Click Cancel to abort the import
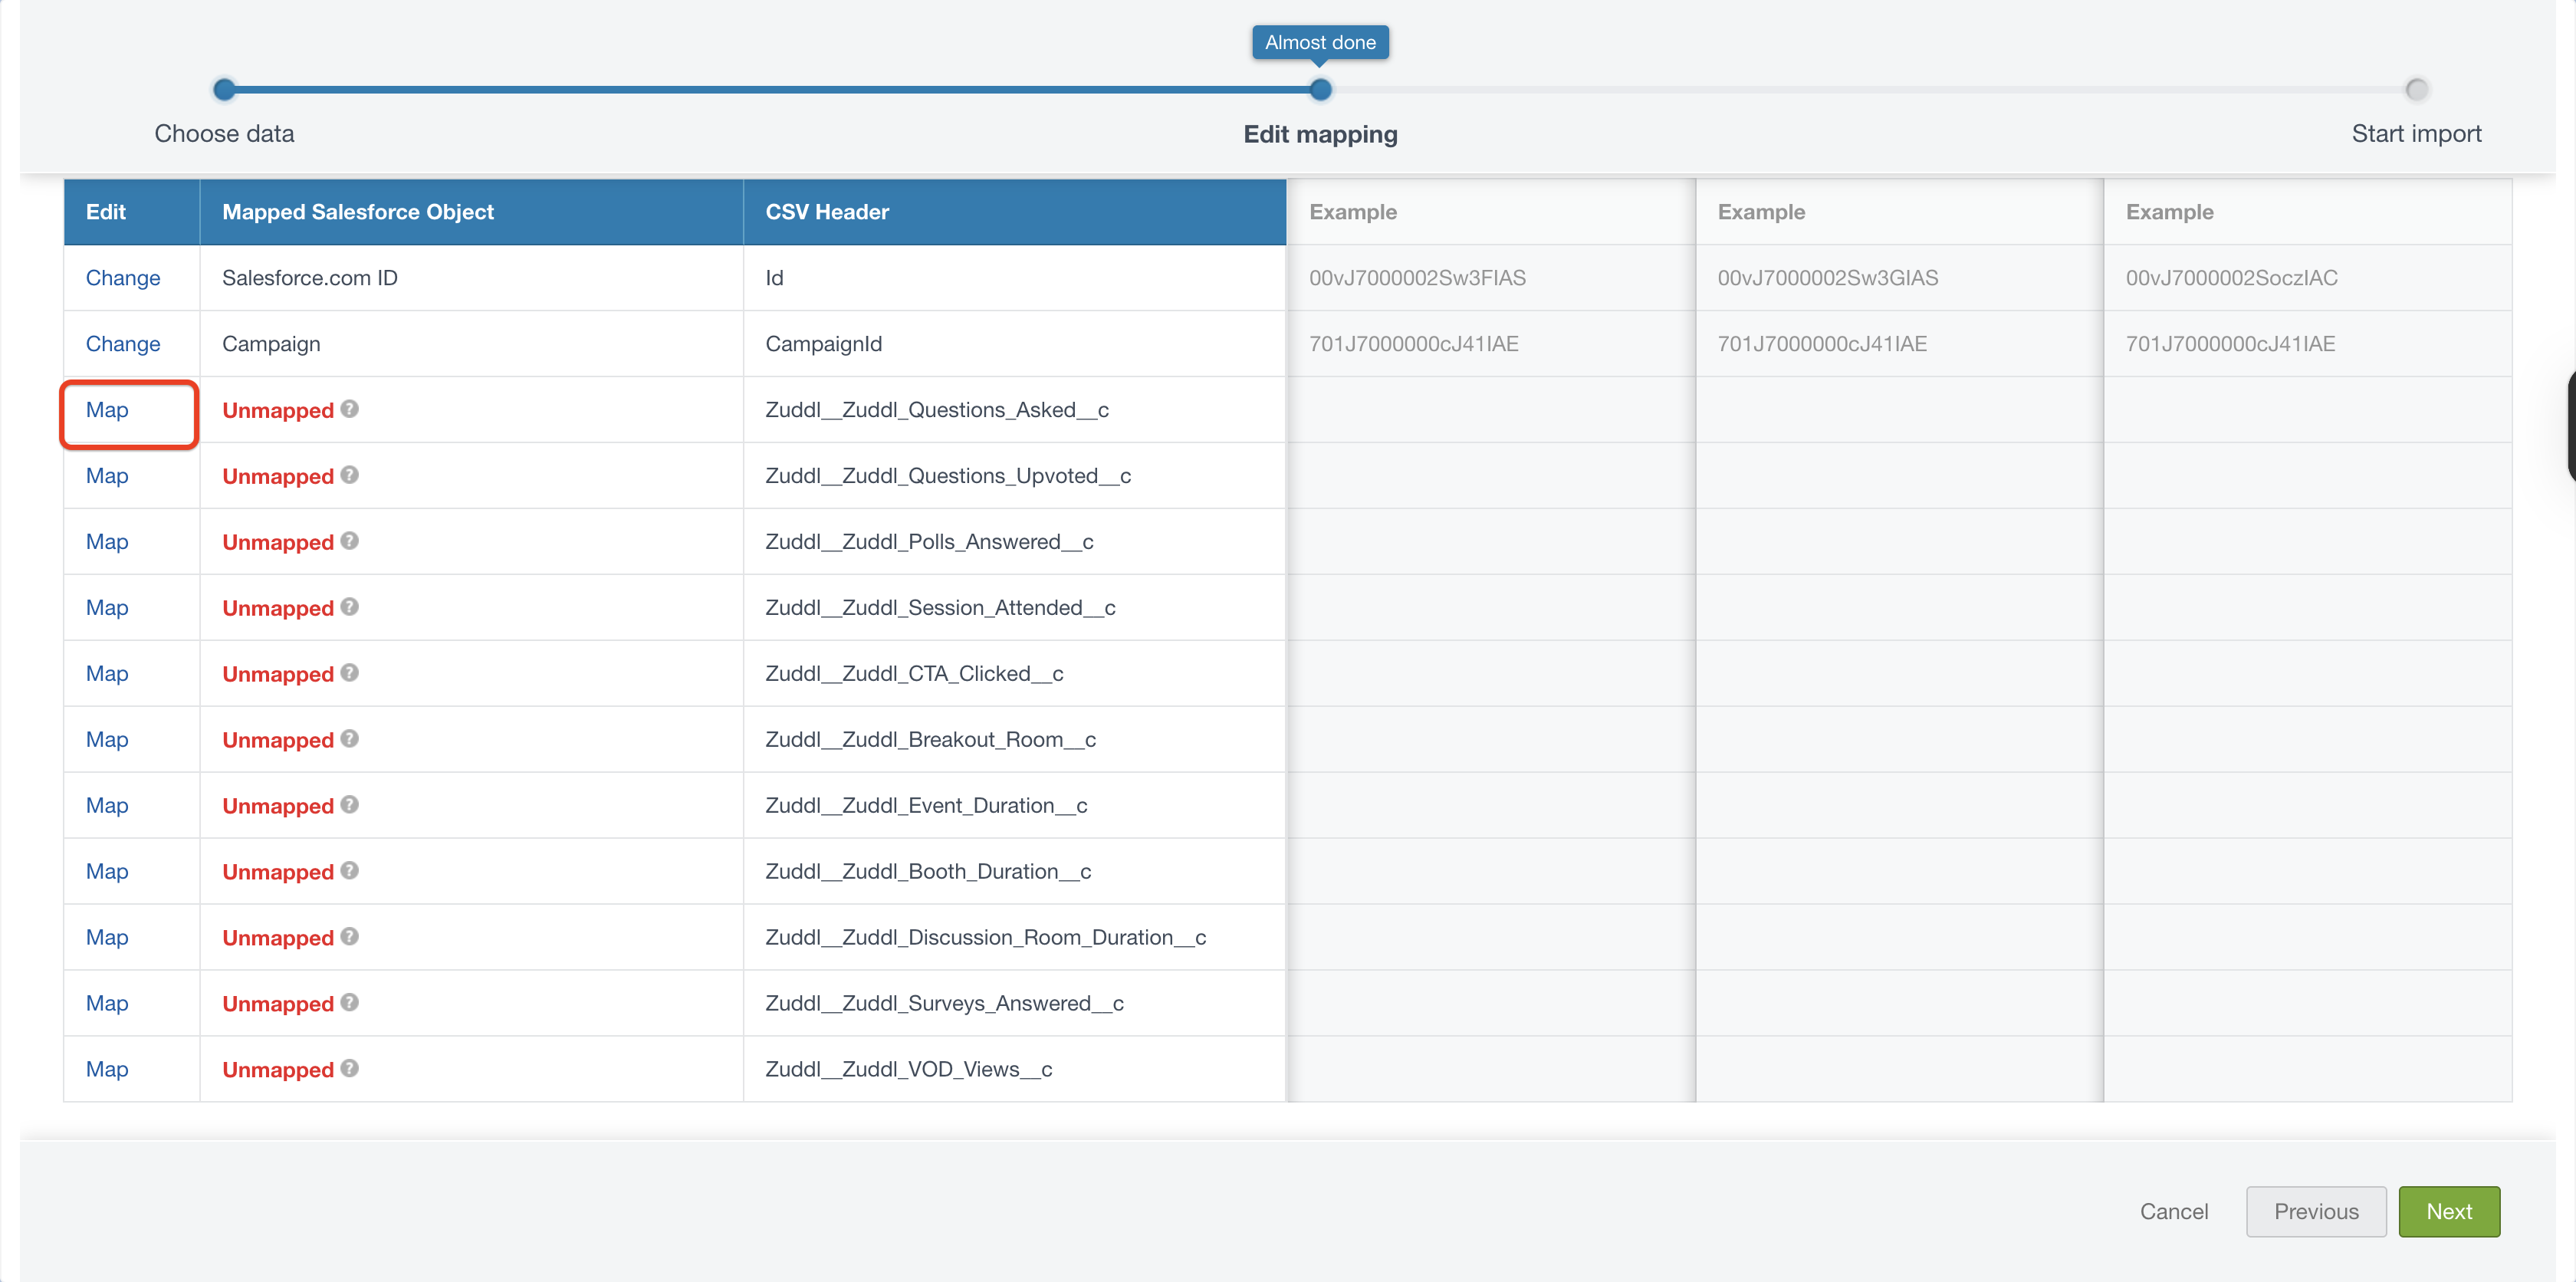2576x1282 pixels. click(2173, 1212)
